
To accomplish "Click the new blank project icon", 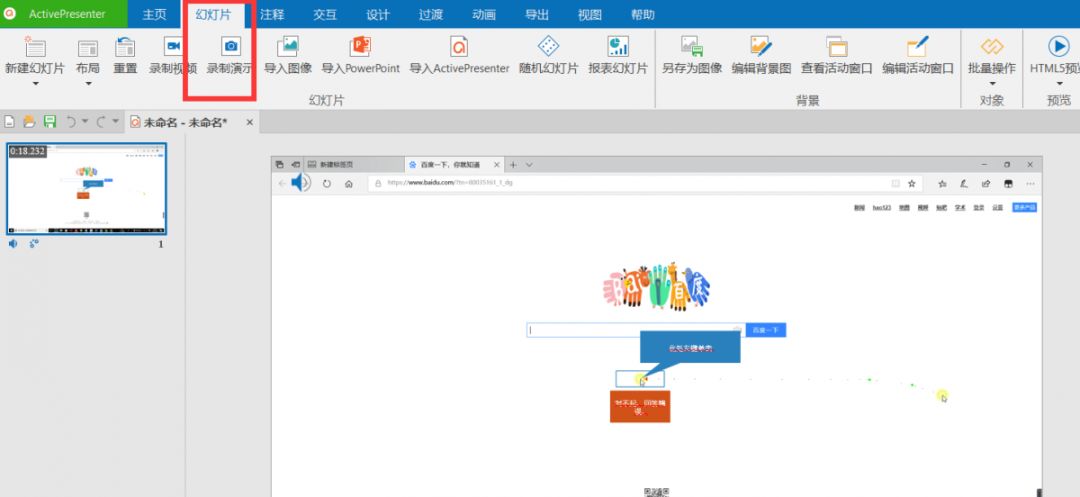I will point(10,122).
